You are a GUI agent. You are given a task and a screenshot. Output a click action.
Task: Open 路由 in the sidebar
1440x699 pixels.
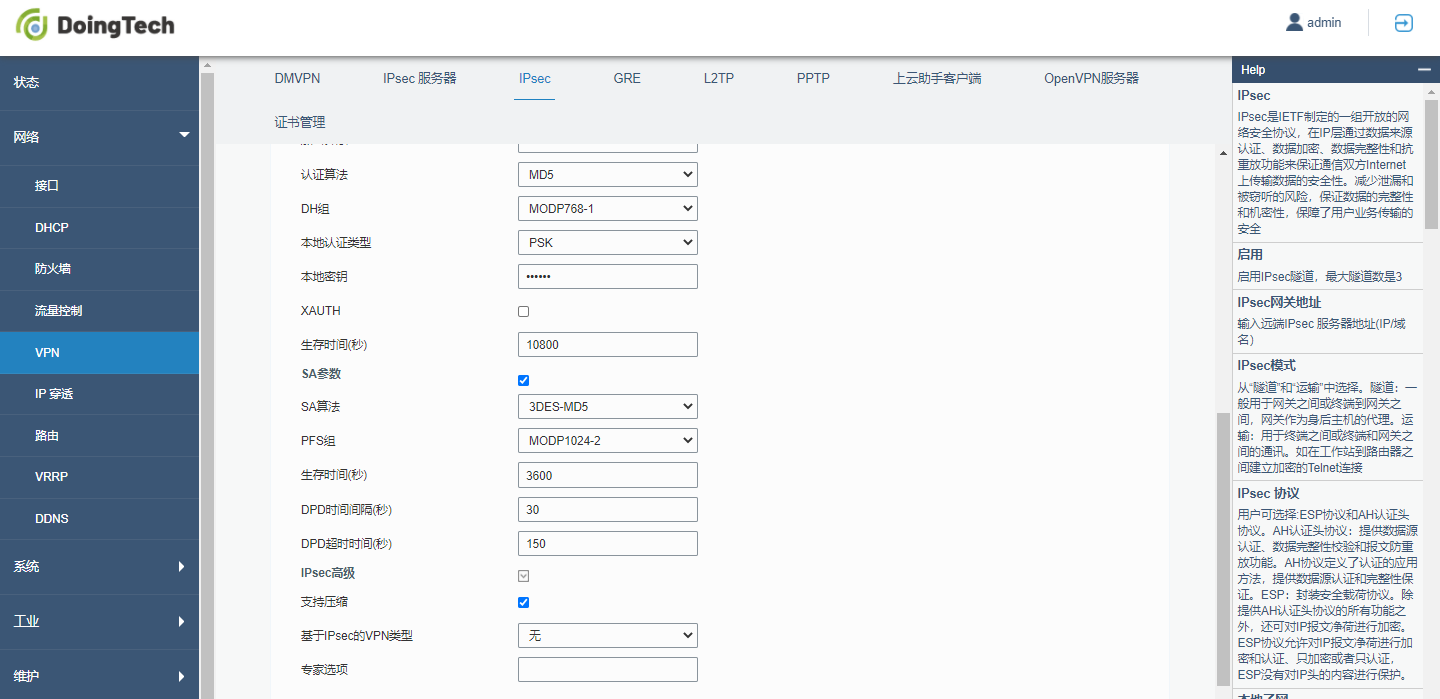[99, 436]
